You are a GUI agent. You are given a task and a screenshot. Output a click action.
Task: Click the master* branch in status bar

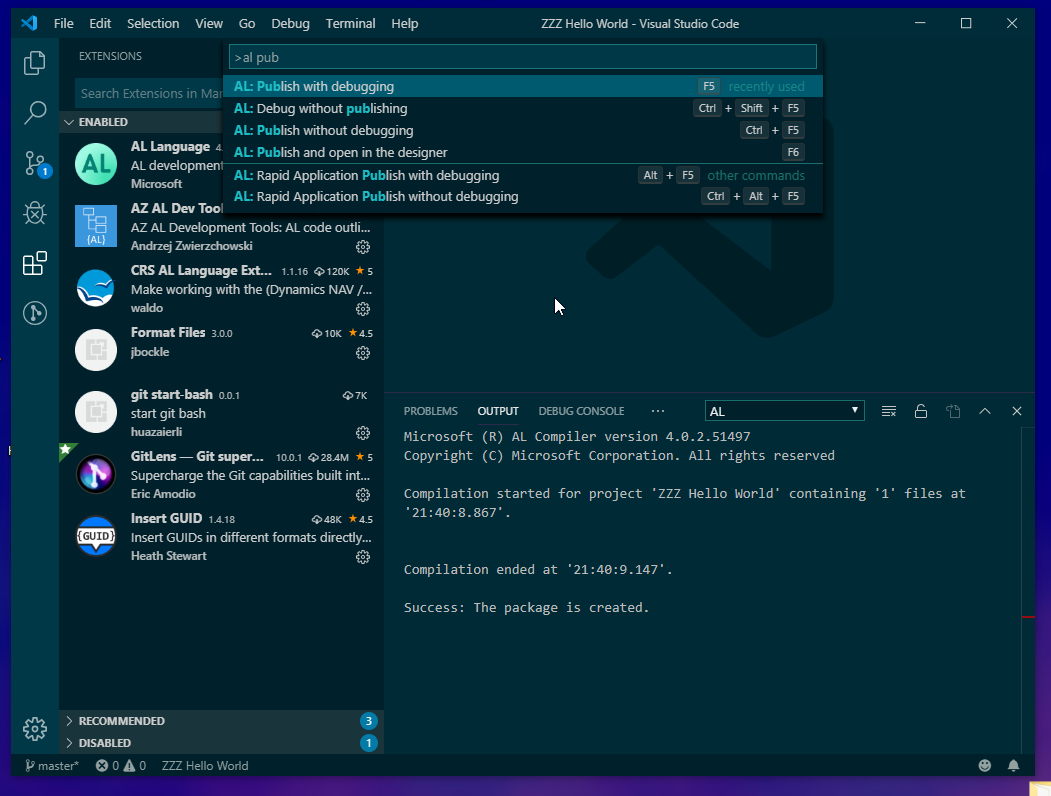point(52,765)
